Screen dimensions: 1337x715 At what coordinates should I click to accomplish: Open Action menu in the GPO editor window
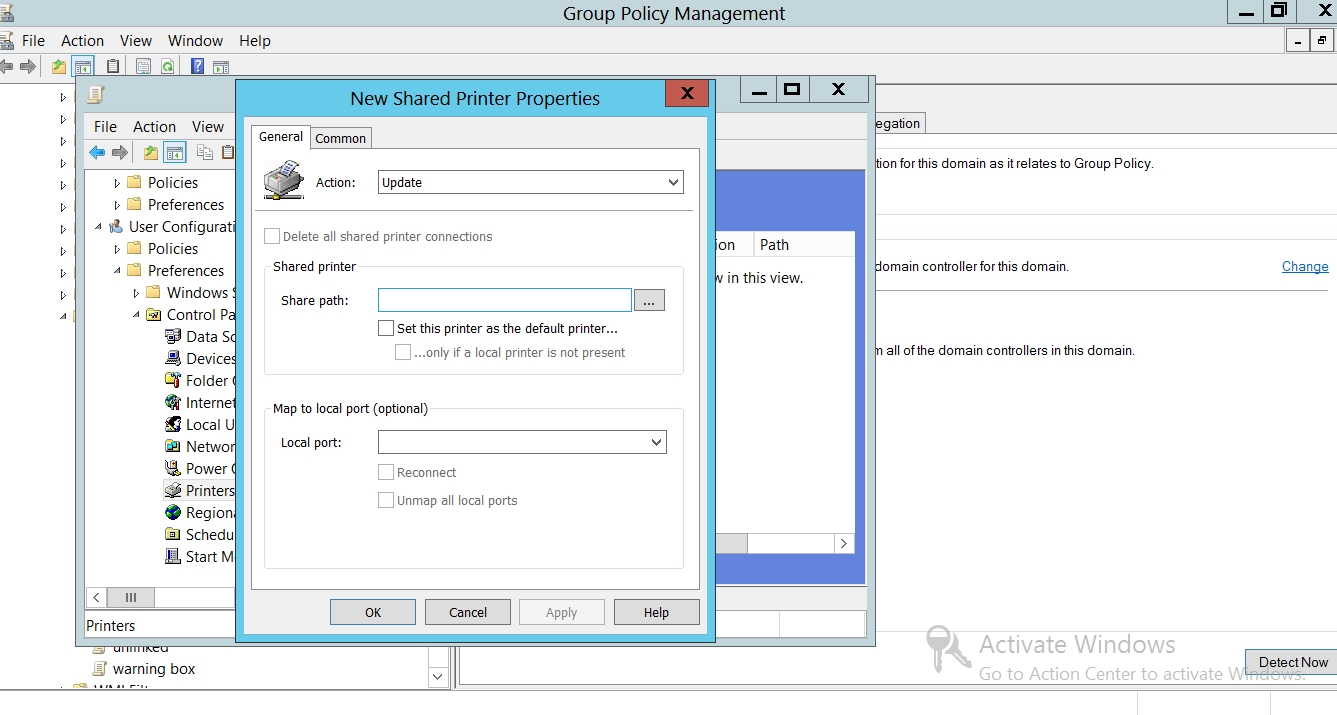[x=154, y=126]
